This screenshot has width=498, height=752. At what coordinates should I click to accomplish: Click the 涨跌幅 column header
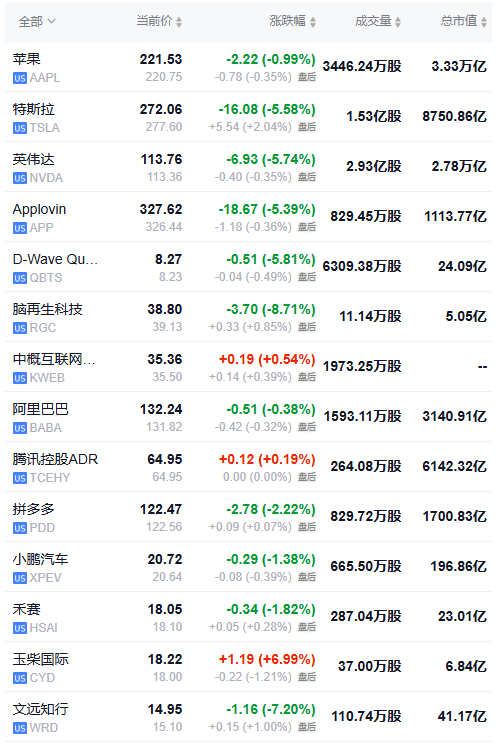[x=287, y=21]
